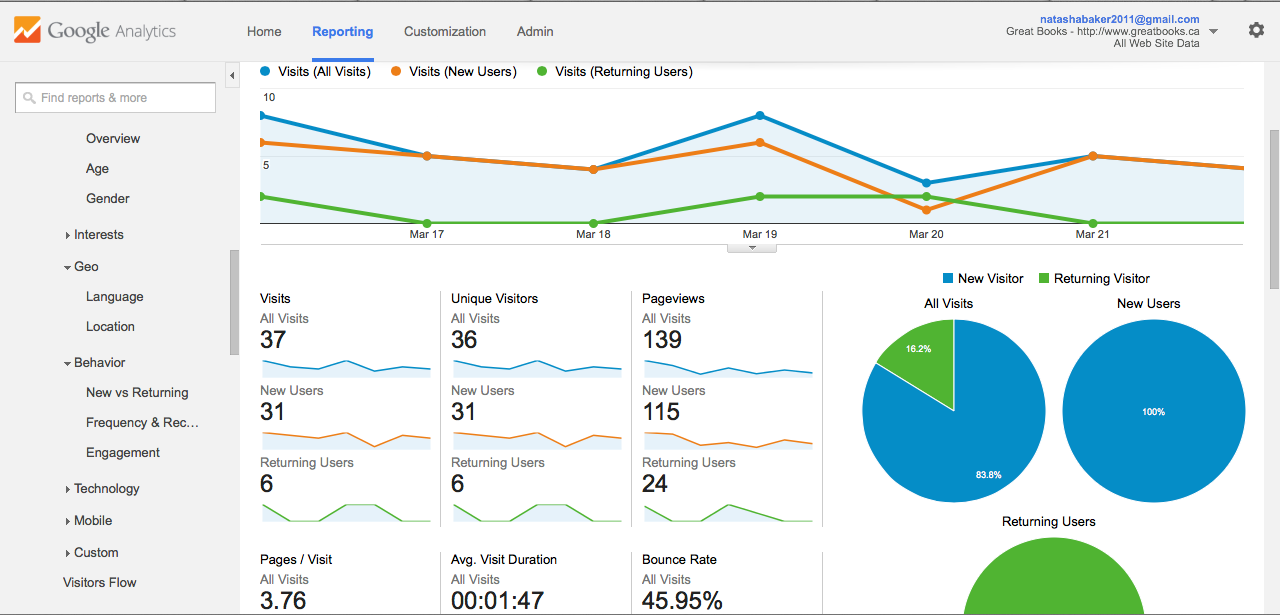The width and height of the screenshot is (1280, 615).
Task: Click the Mar 18 green data point
Action: pyautogui.click(x=593, y=223)
